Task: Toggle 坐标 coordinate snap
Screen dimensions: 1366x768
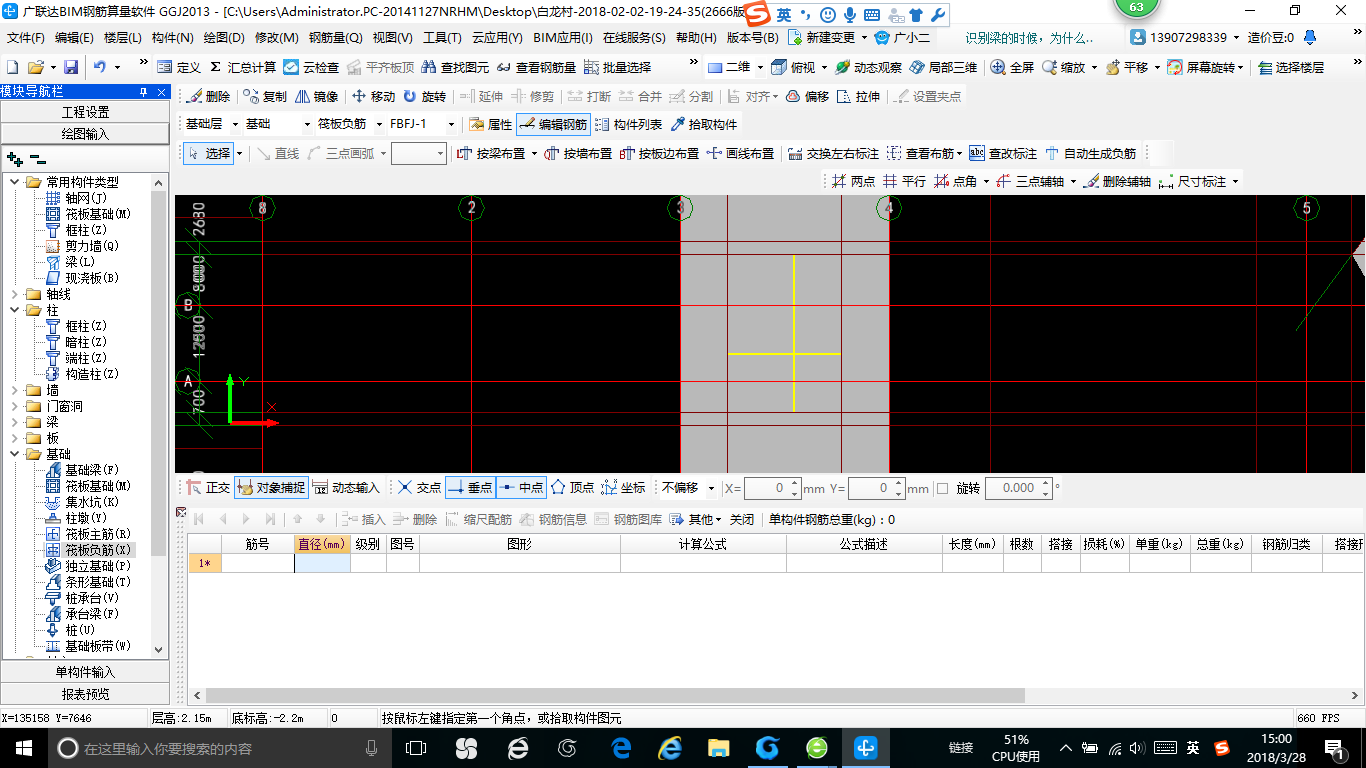Action: pos(623,488)
